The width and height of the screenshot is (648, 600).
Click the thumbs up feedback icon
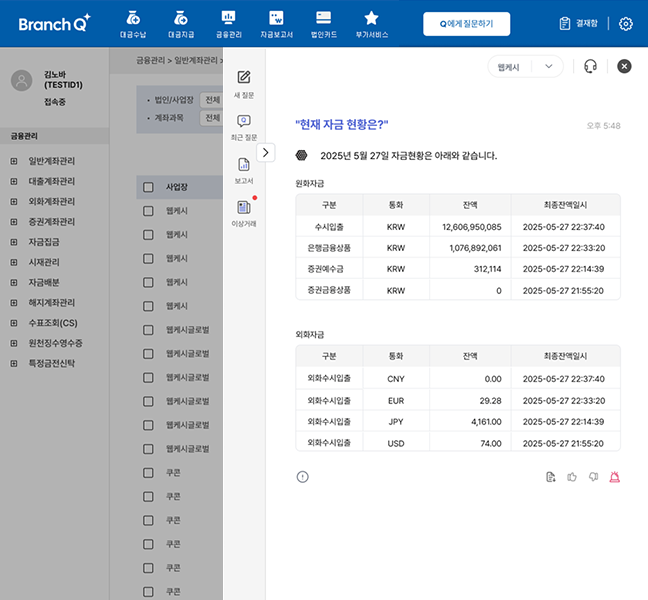[x=572, y=477]
